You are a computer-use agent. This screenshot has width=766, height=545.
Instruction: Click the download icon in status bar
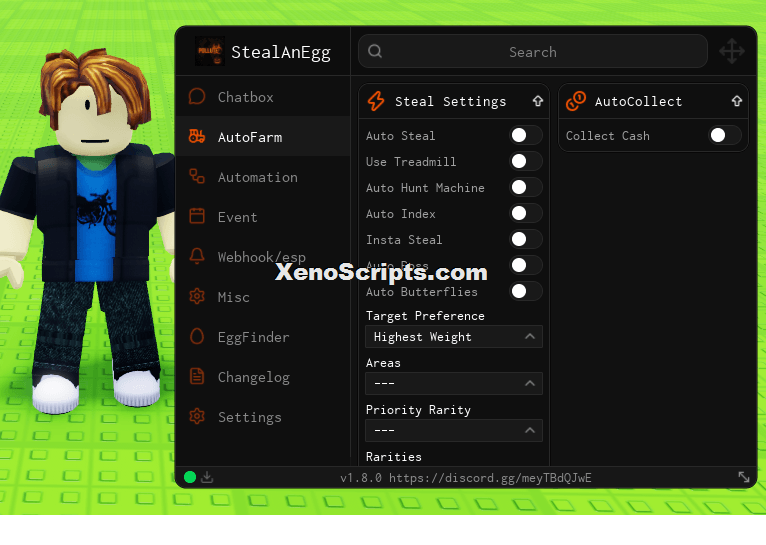[x=207, y=477]
